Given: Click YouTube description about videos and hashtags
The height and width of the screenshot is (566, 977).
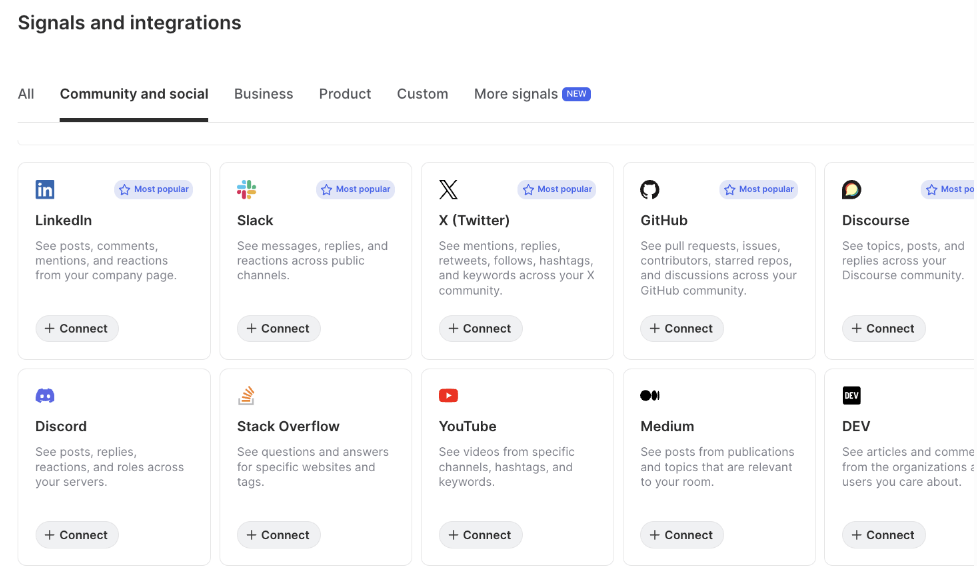Looking at the screenshot, I should (x=507, y=467).
